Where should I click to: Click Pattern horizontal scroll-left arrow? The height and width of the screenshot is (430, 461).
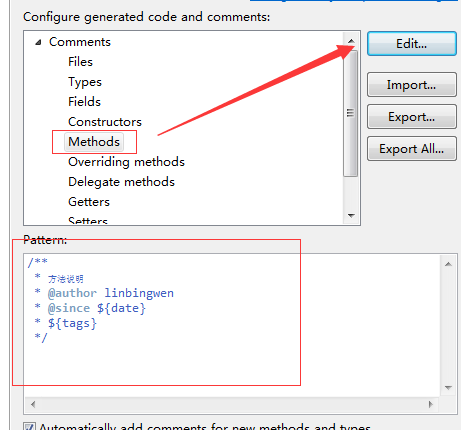tap(33, 404)
